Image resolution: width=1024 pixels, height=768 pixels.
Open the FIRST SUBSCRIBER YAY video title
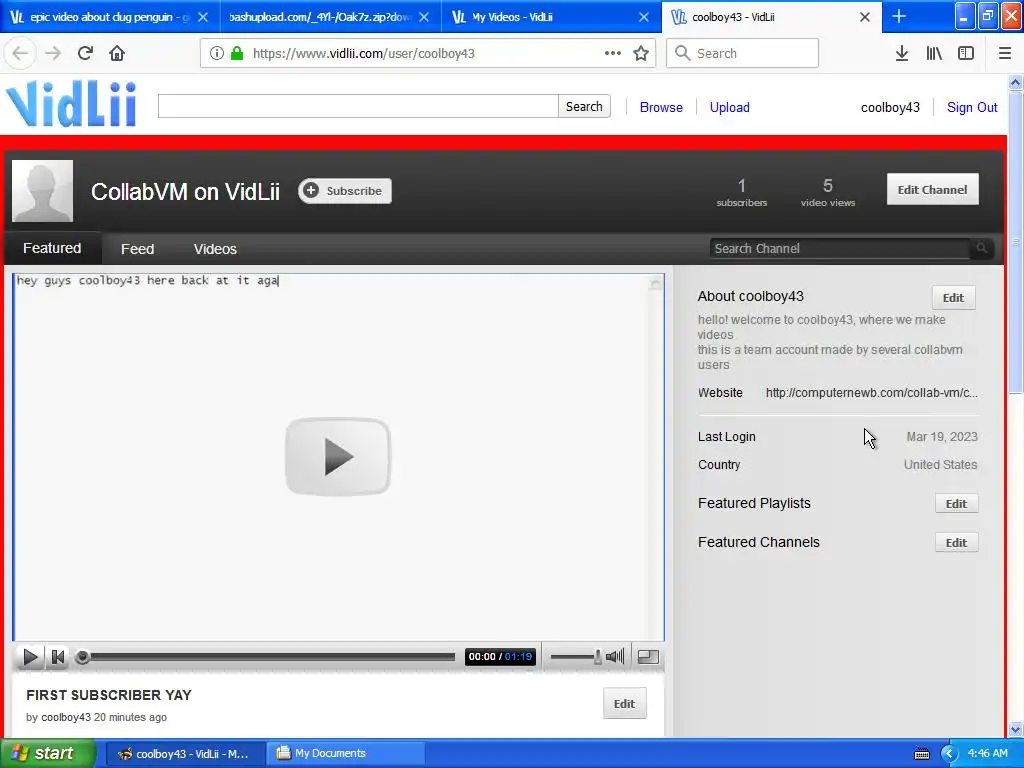(109, 695)
